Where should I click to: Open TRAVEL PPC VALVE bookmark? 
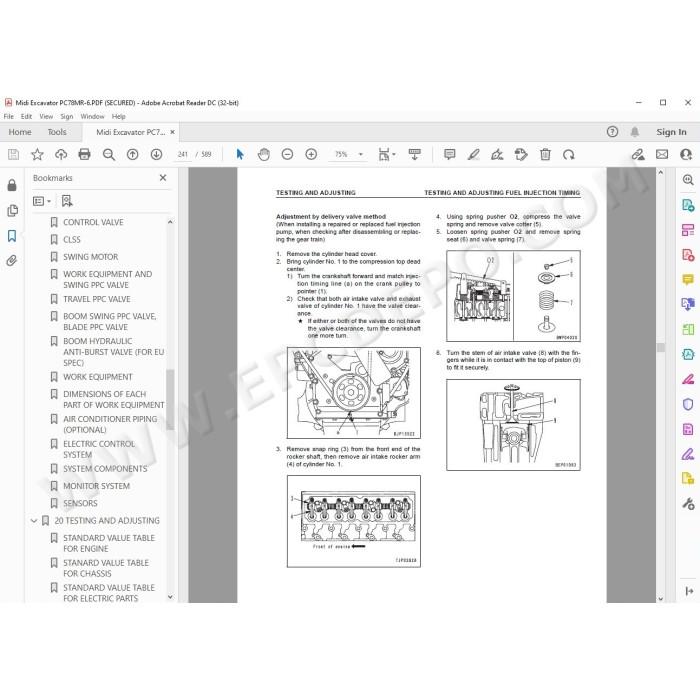coord(97,299)
